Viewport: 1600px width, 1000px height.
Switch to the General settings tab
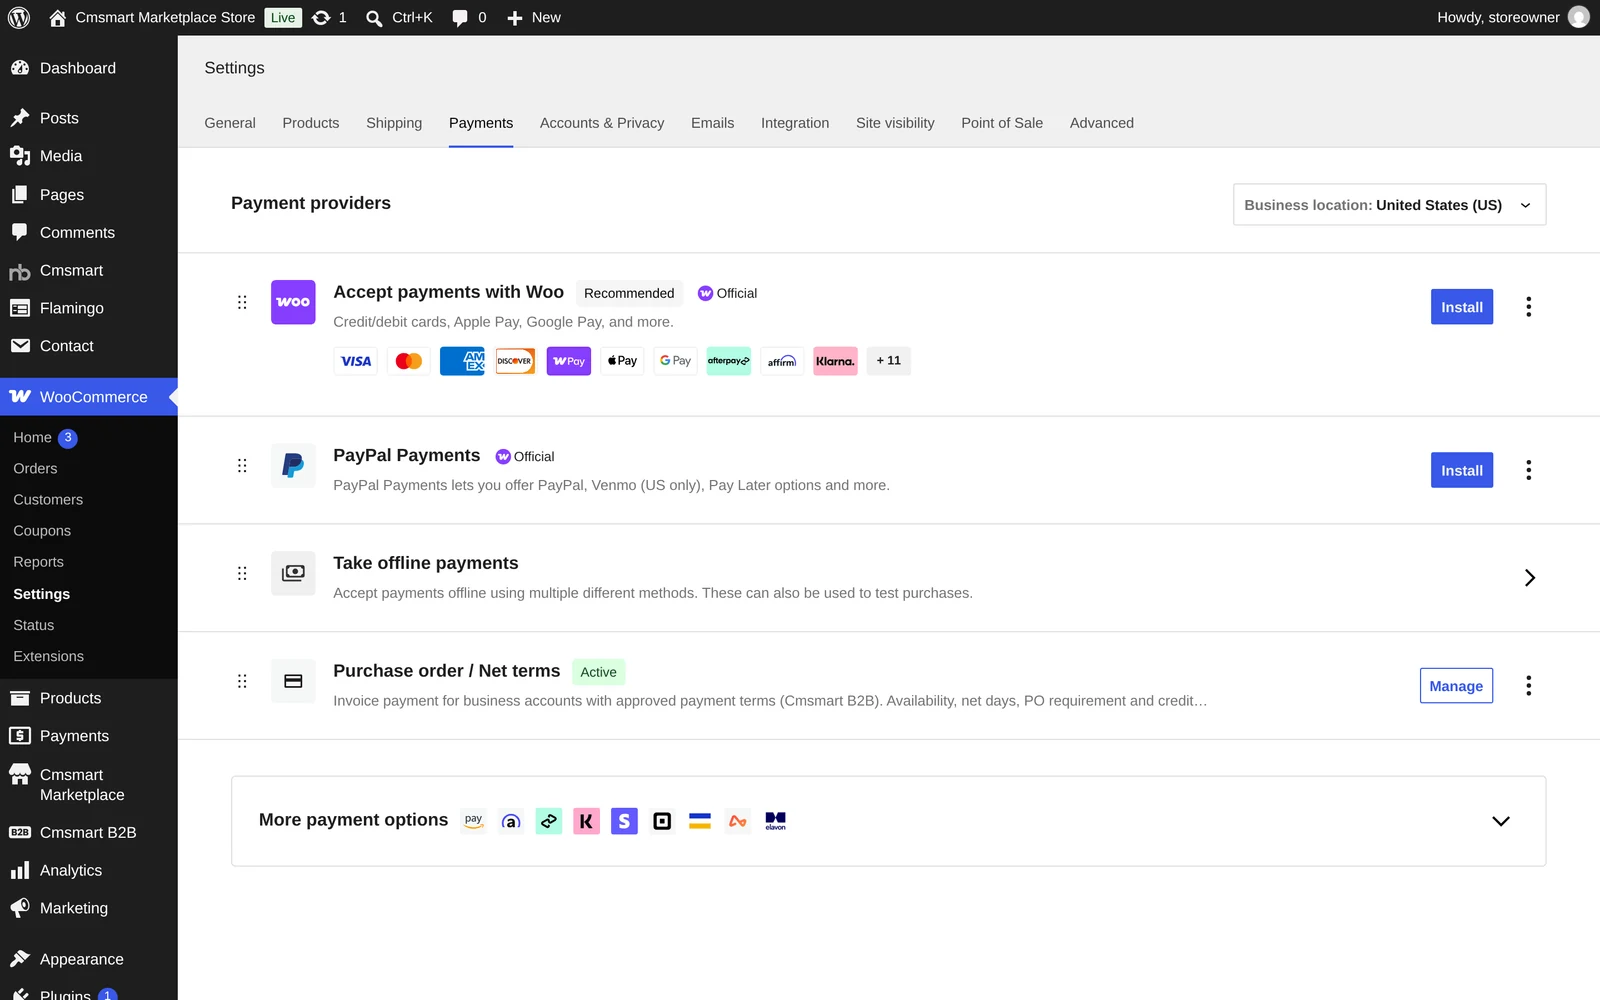(x=230, y=123)
